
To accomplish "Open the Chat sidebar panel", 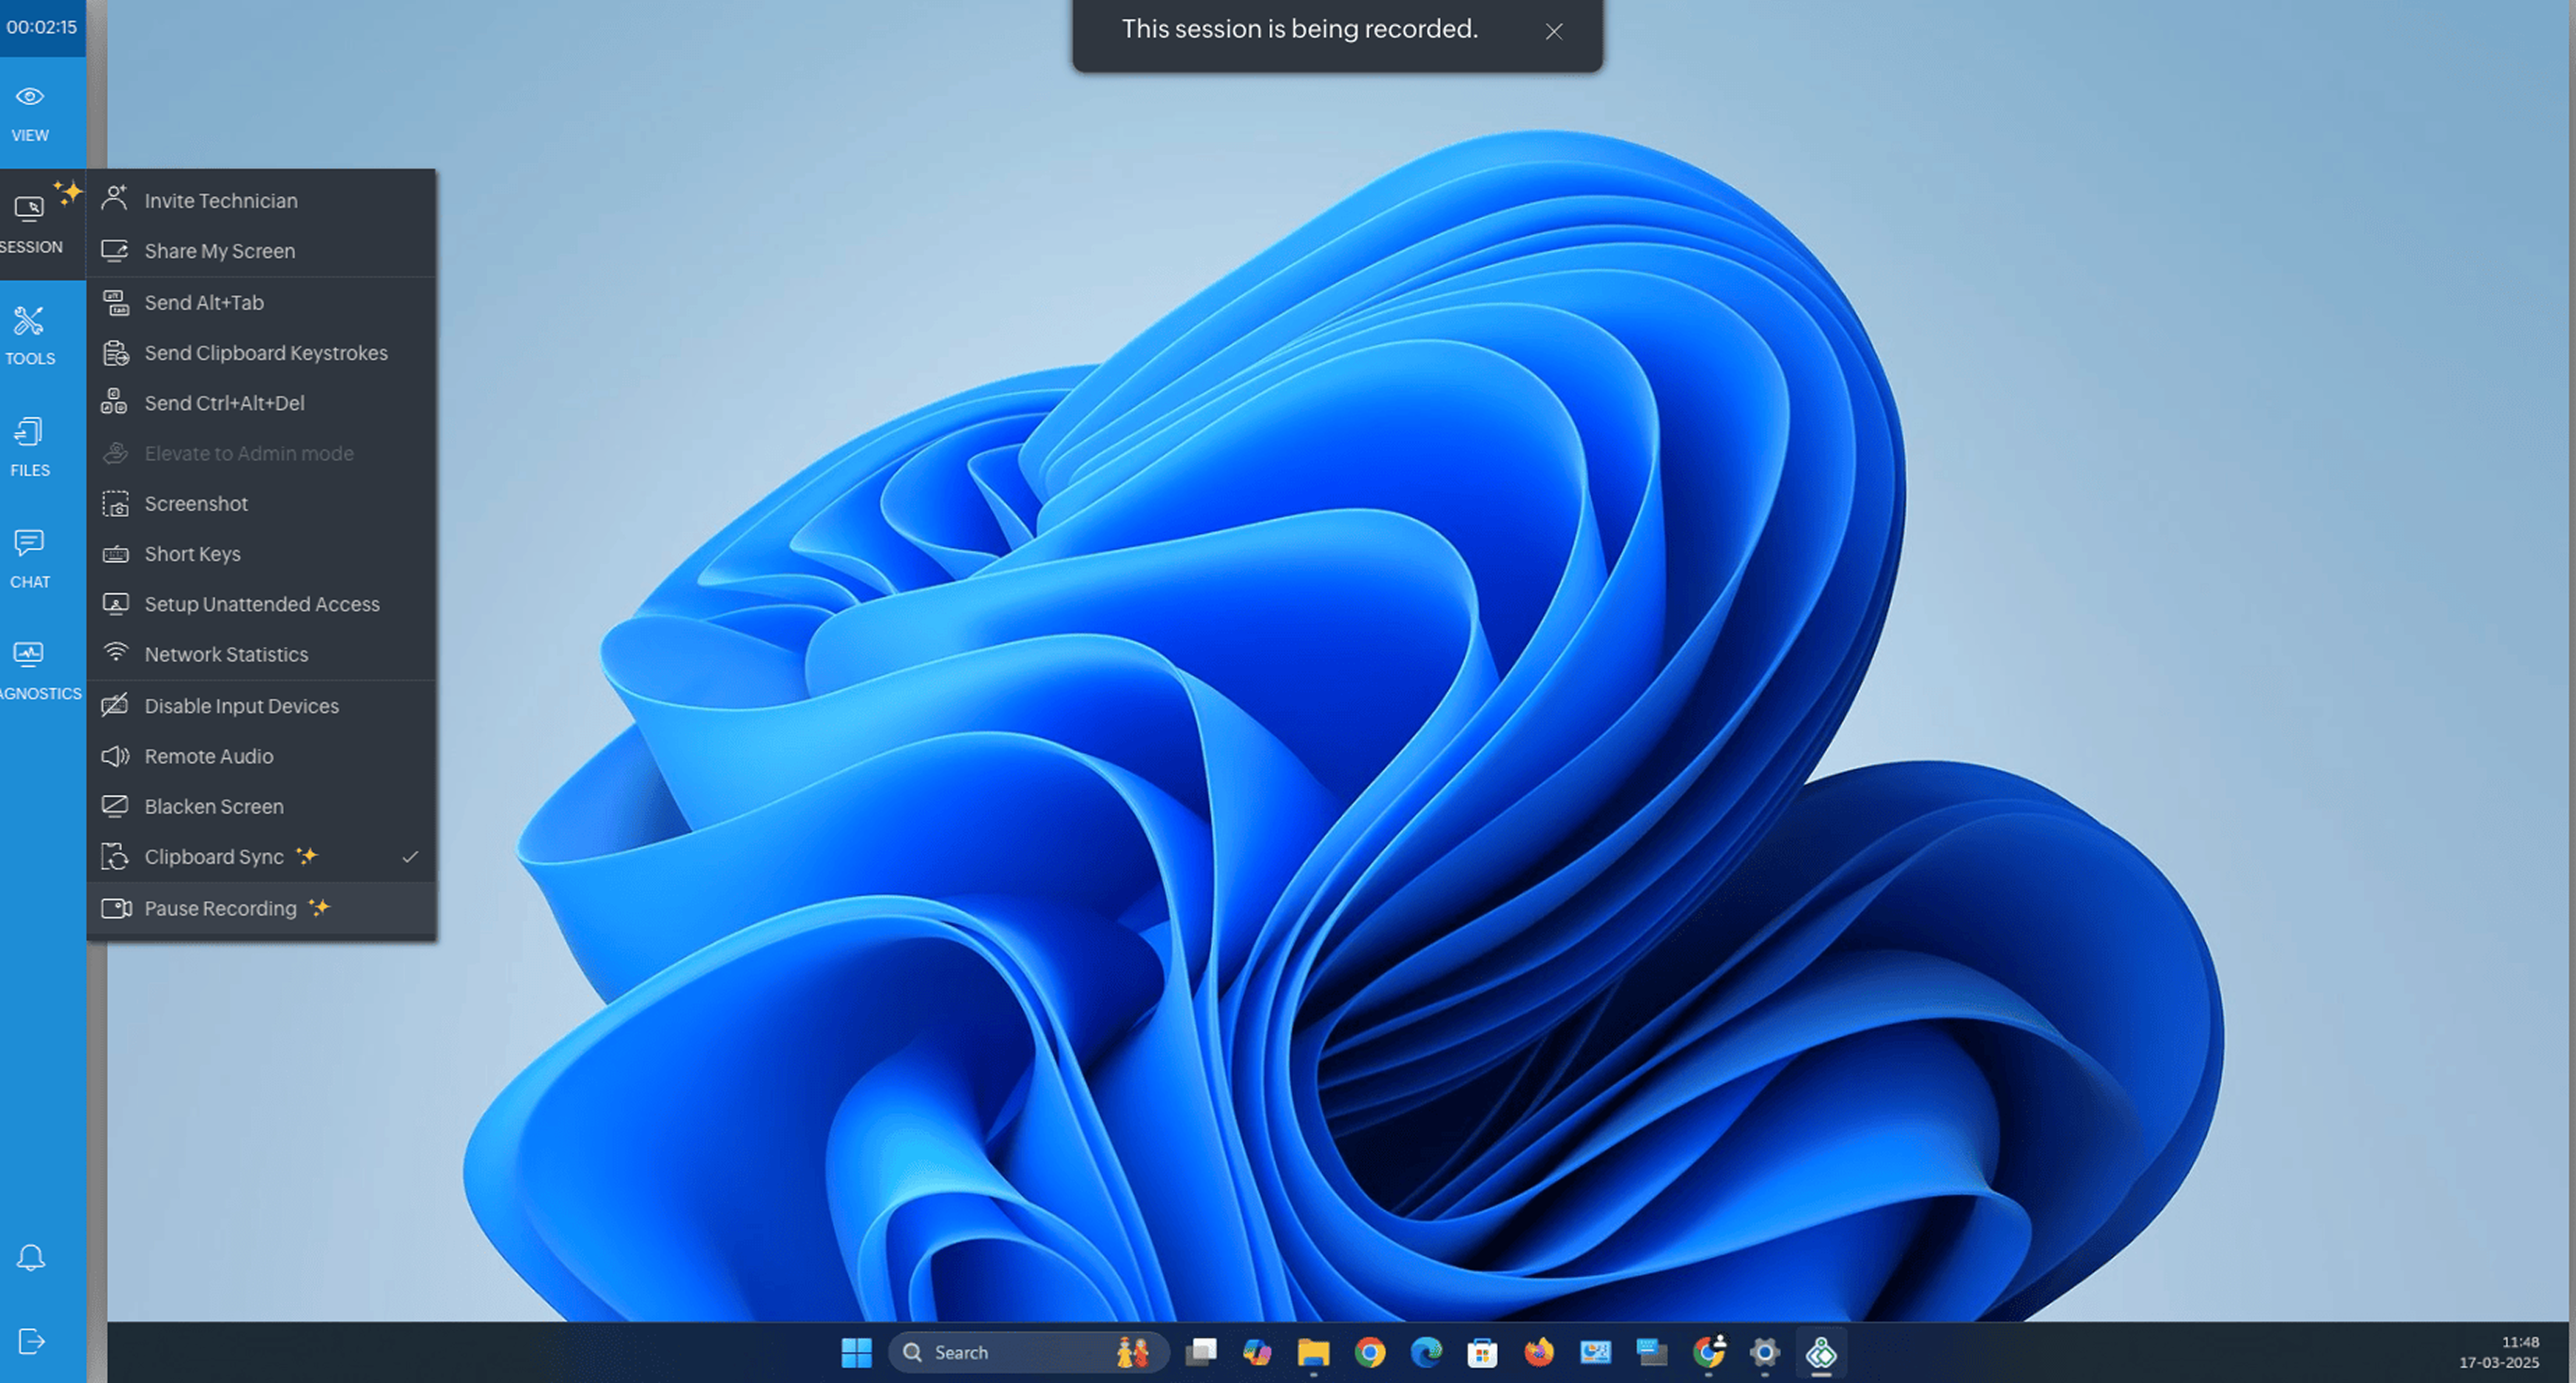I will pos(30,559).
